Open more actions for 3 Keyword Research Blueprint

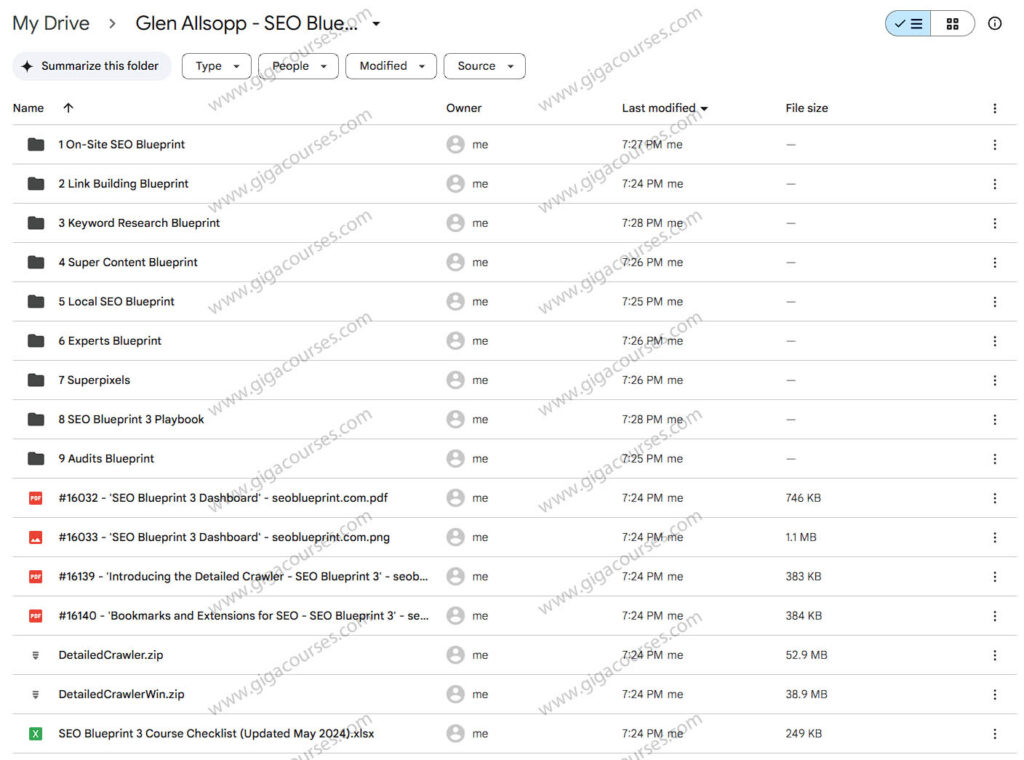tap(994, 223)
